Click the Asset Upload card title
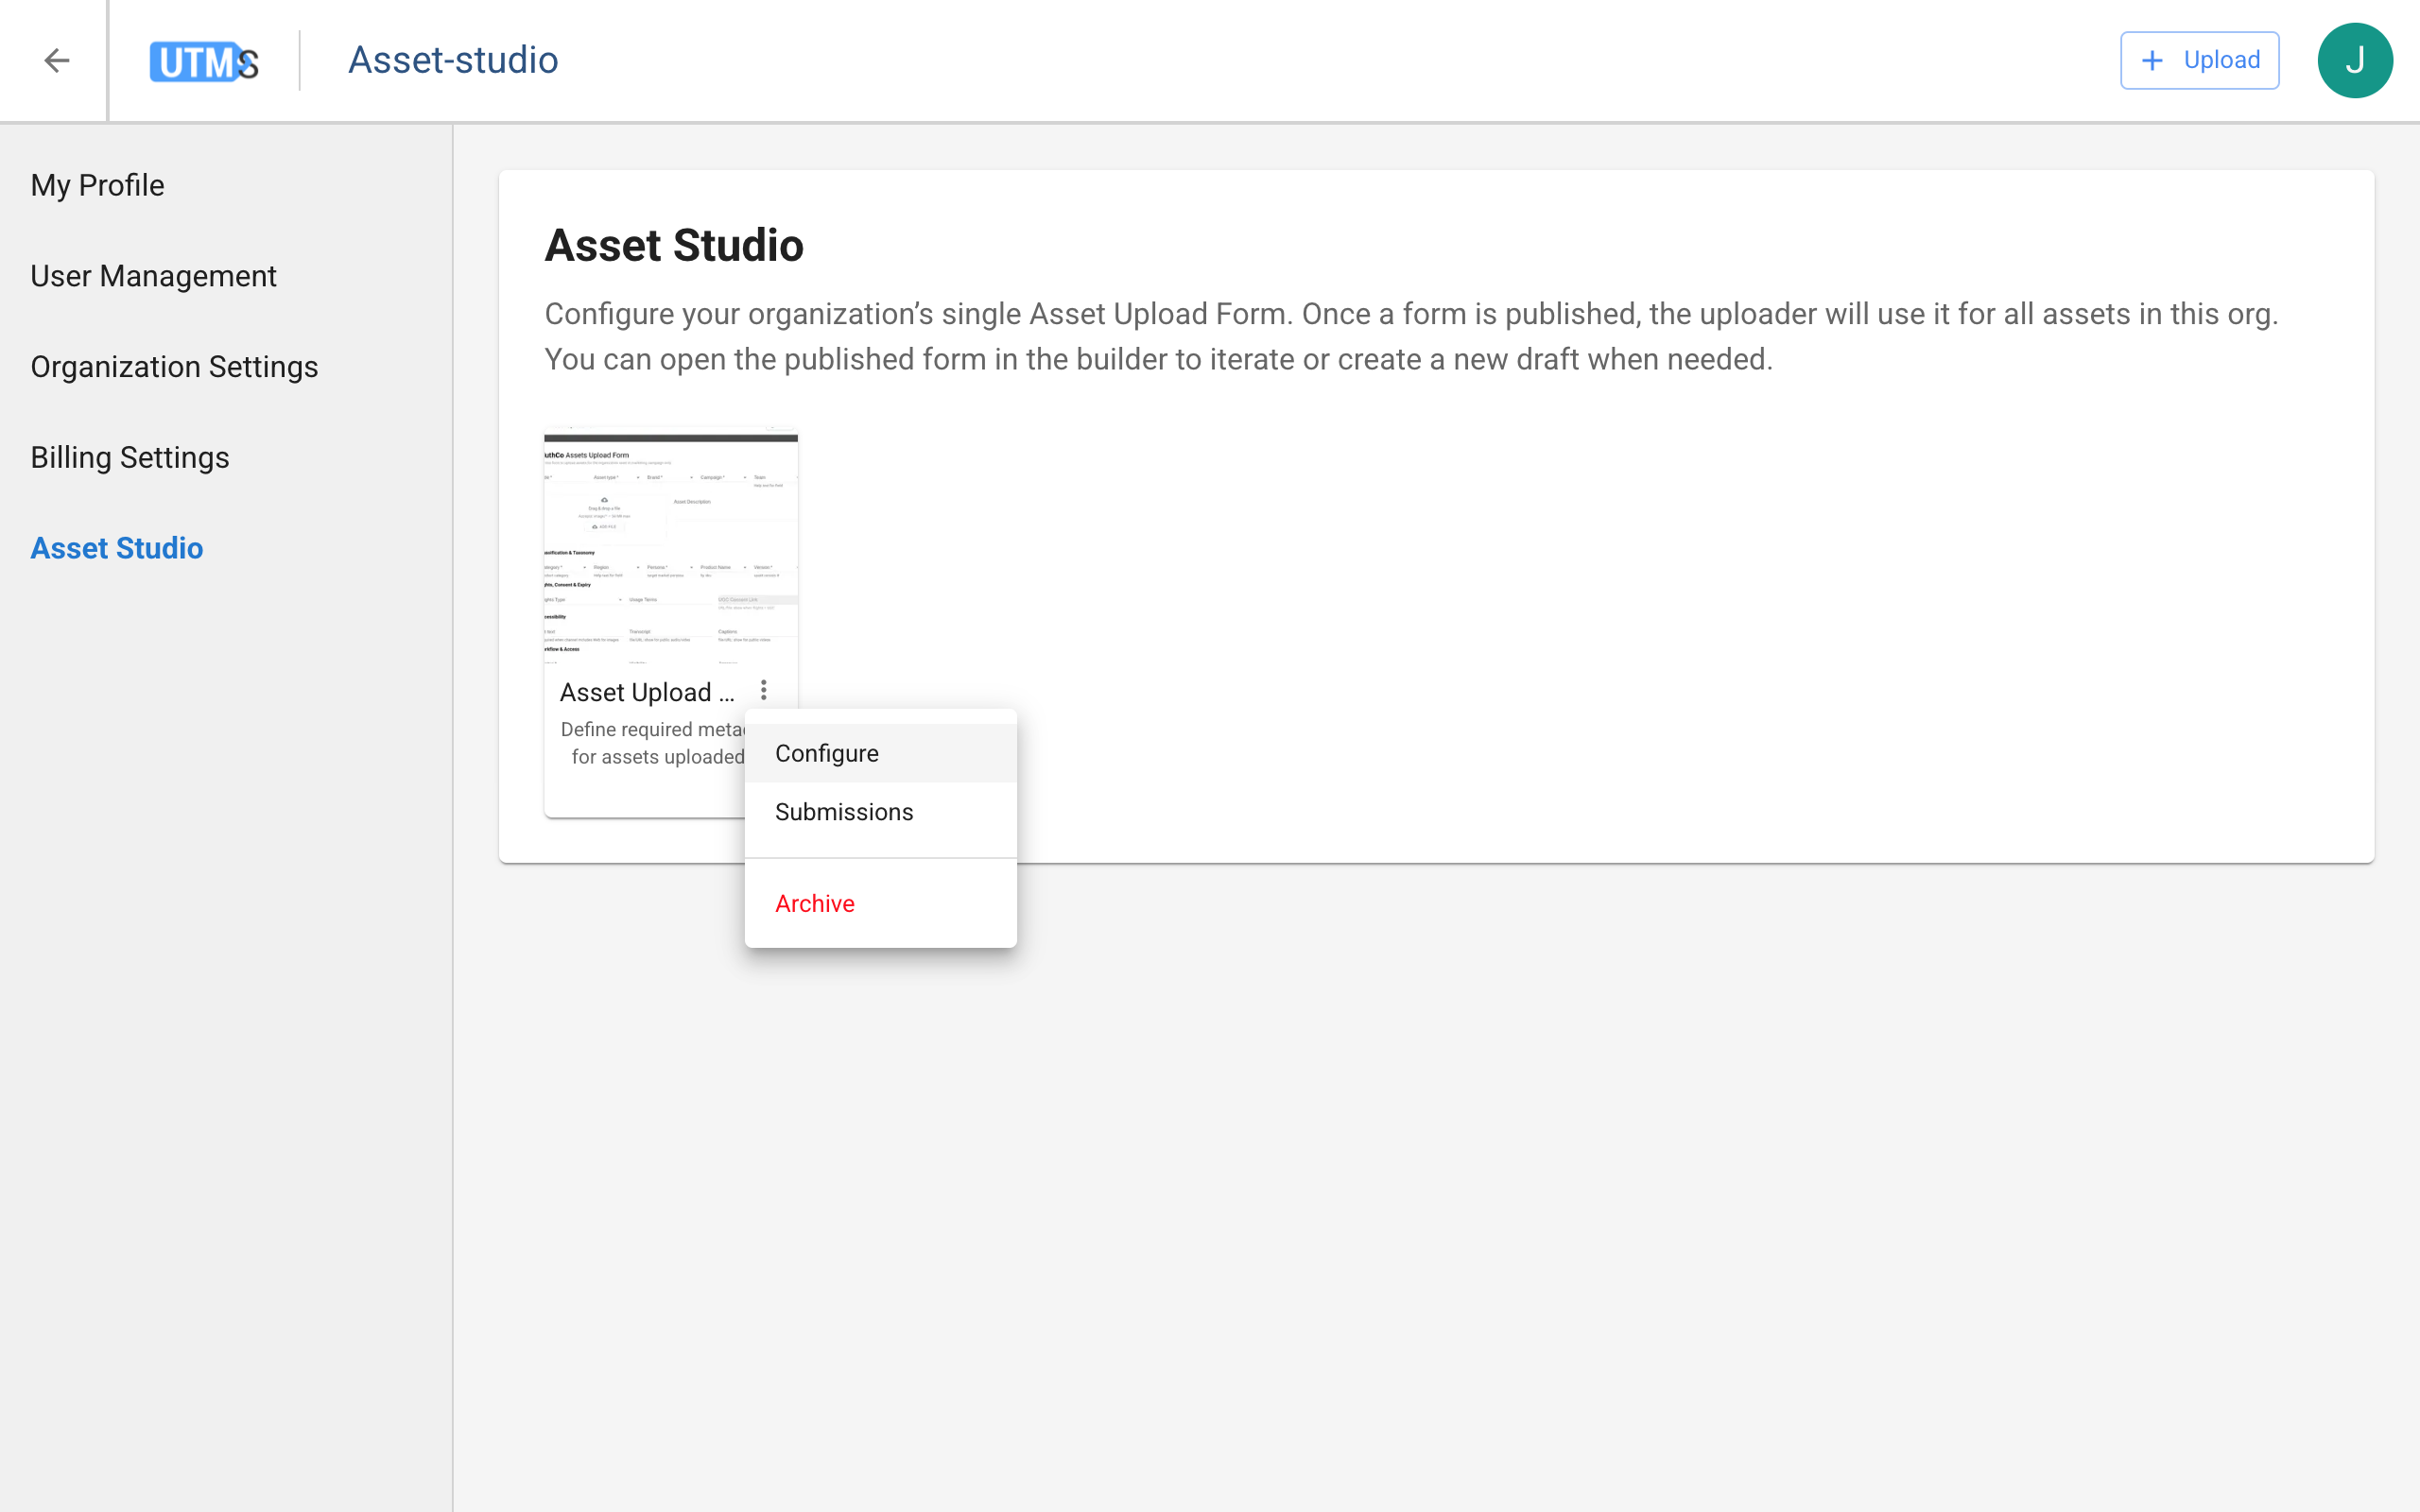Image resolution: width=2420 pixels, height=1512 pixels. pyautogui.click(x=646, y=692)
